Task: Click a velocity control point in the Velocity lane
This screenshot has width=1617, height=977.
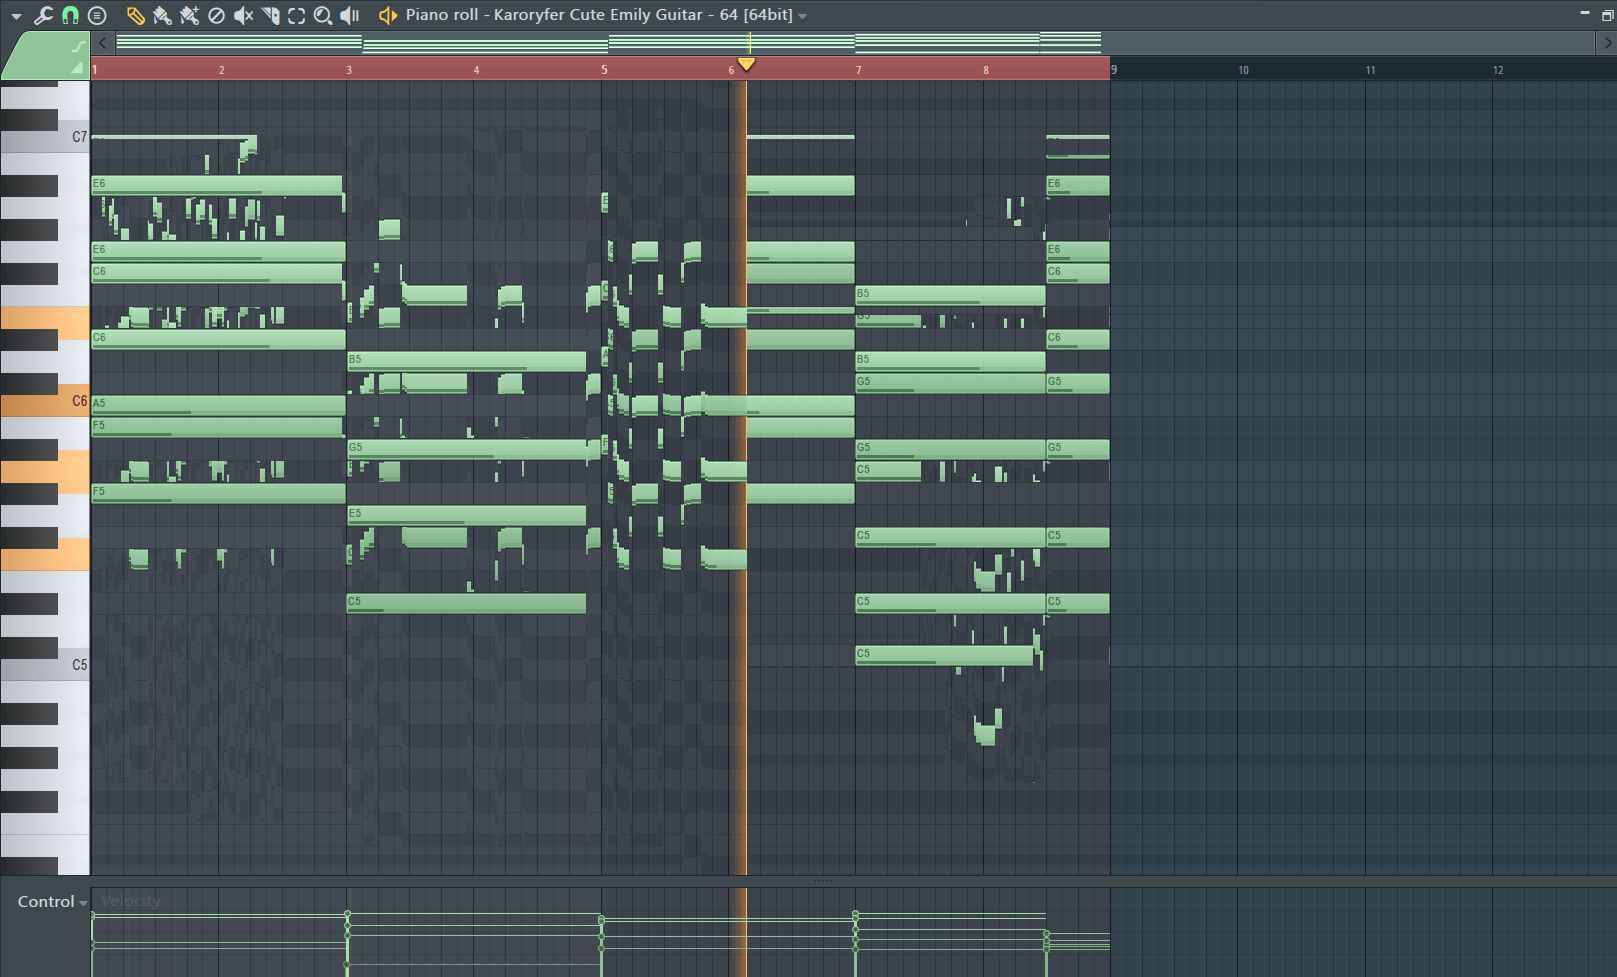Action: (348, 911)
